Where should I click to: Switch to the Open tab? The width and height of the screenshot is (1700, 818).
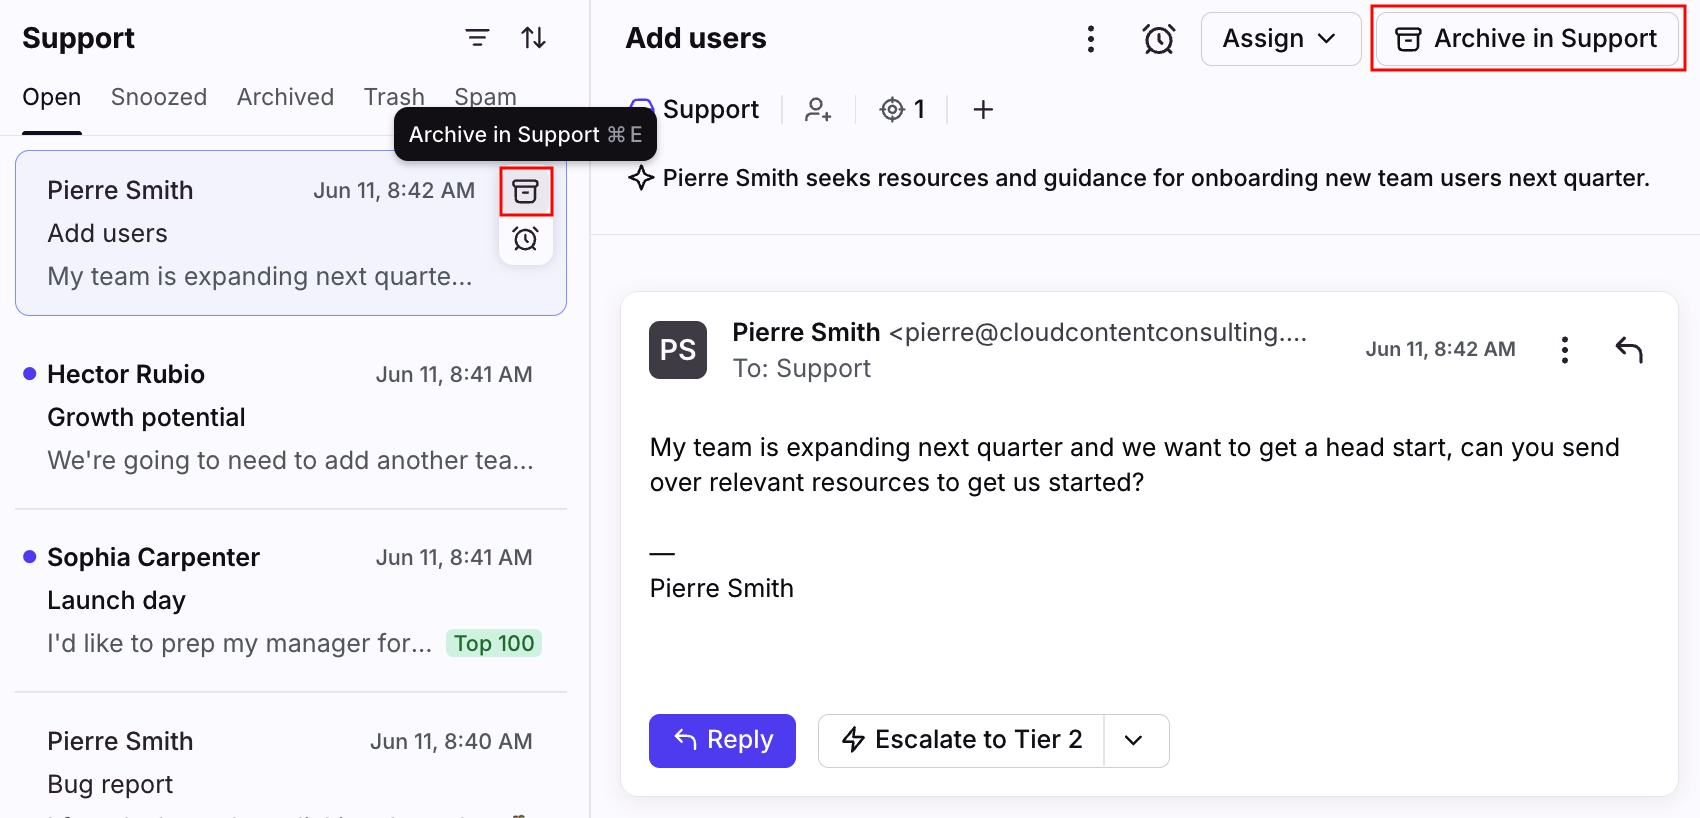click(52, 98)
